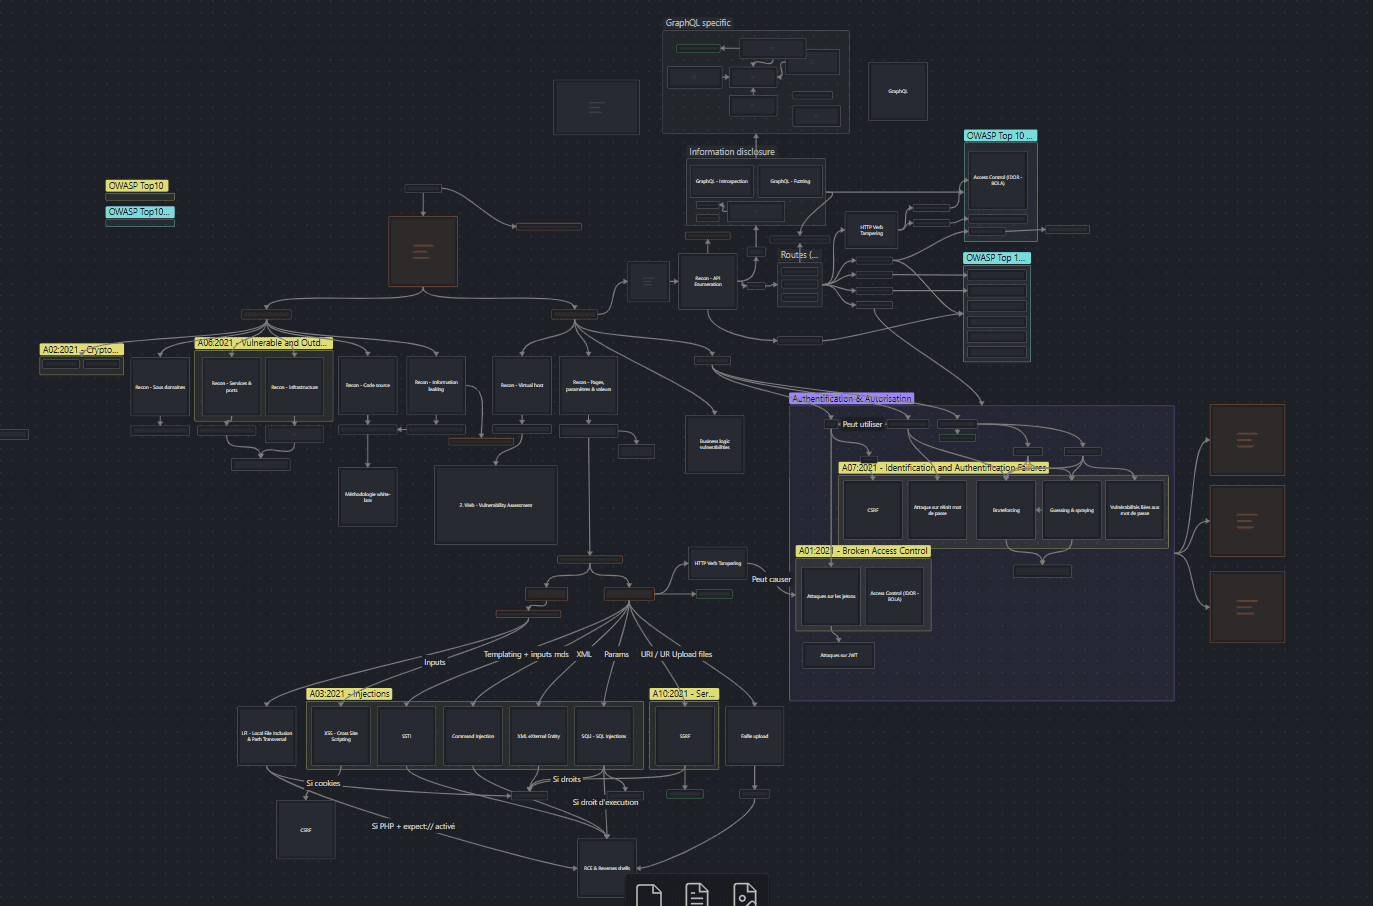Image resolution: width=1373 pixels, height=906 pixels.
Task: Click the A03:2021 - Injections group label
Action: tap(349, 693)
